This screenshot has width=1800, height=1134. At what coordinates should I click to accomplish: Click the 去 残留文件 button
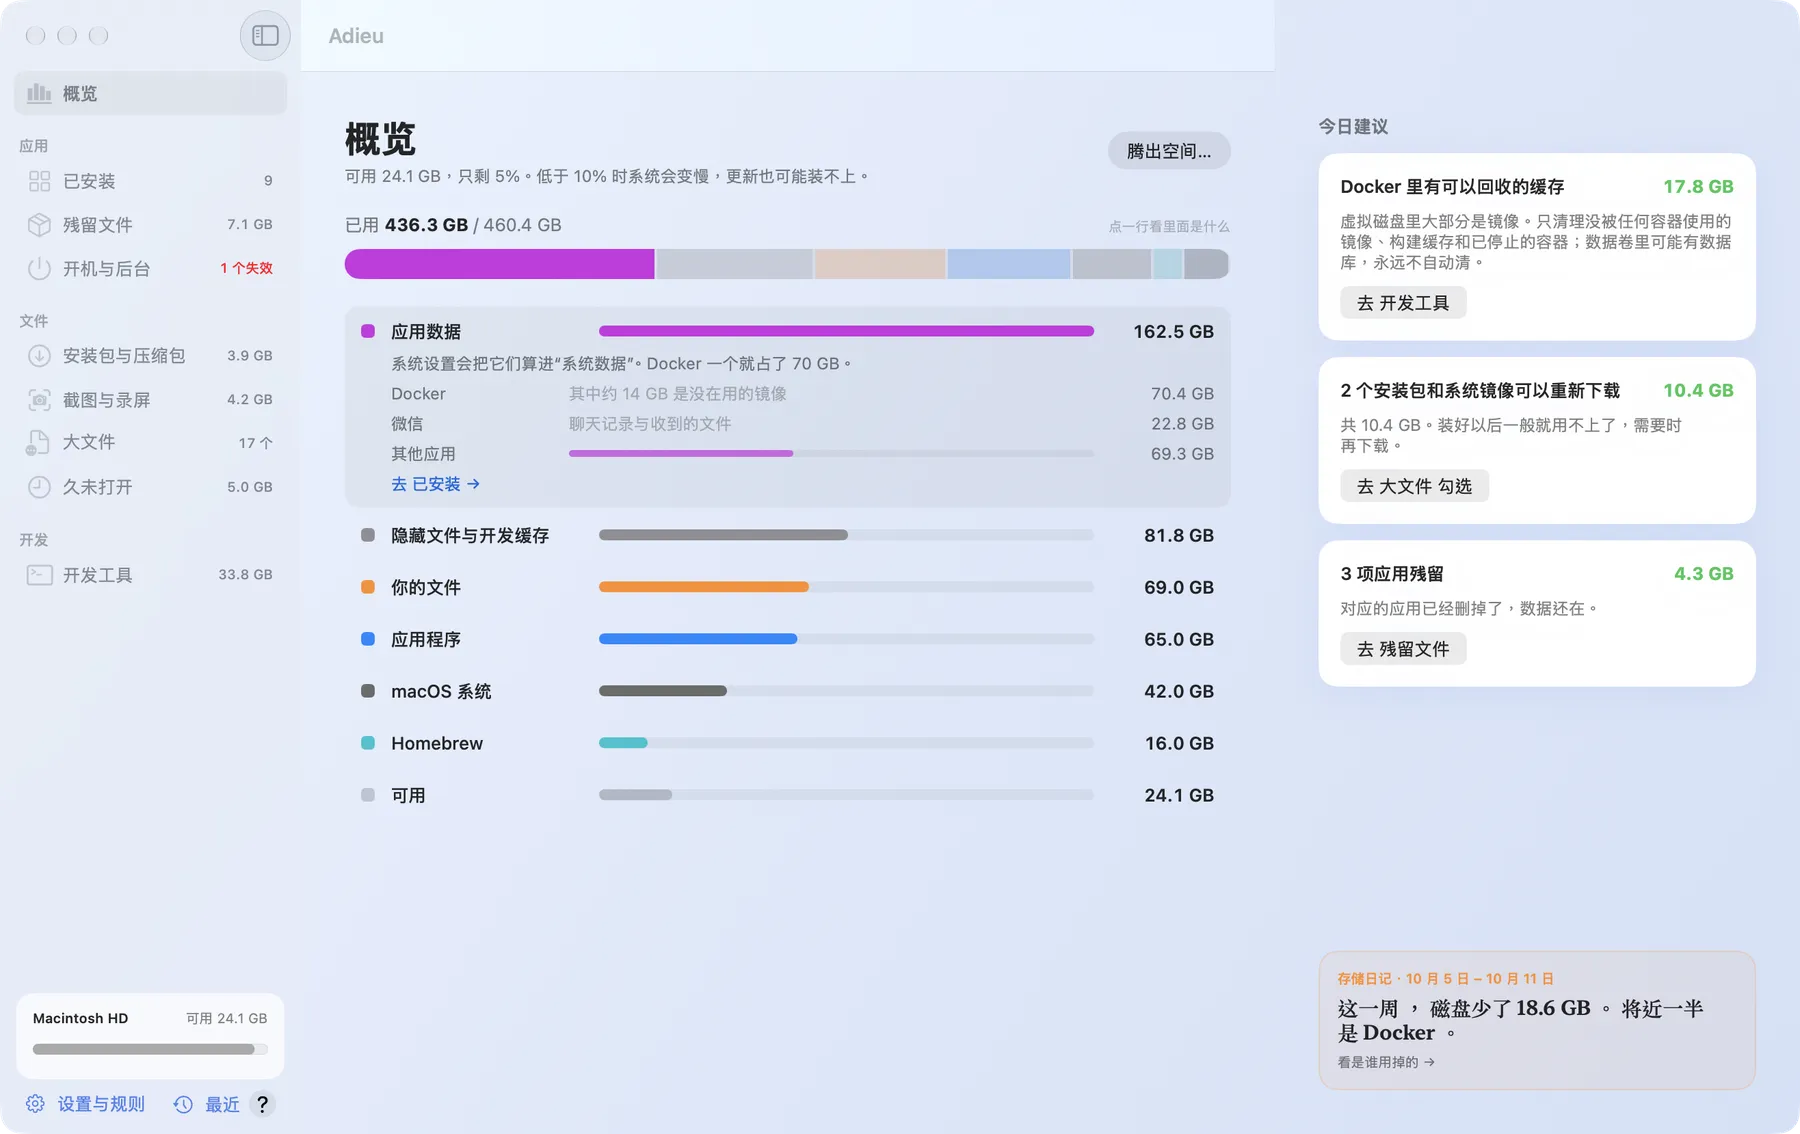click(x=1403, y=649)
